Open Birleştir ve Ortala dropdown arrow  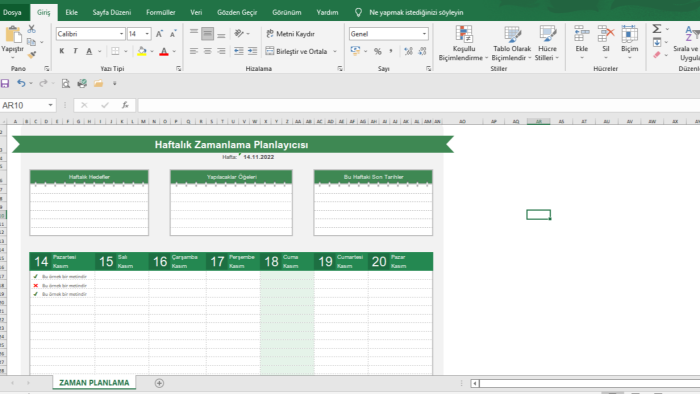point(335,52)
